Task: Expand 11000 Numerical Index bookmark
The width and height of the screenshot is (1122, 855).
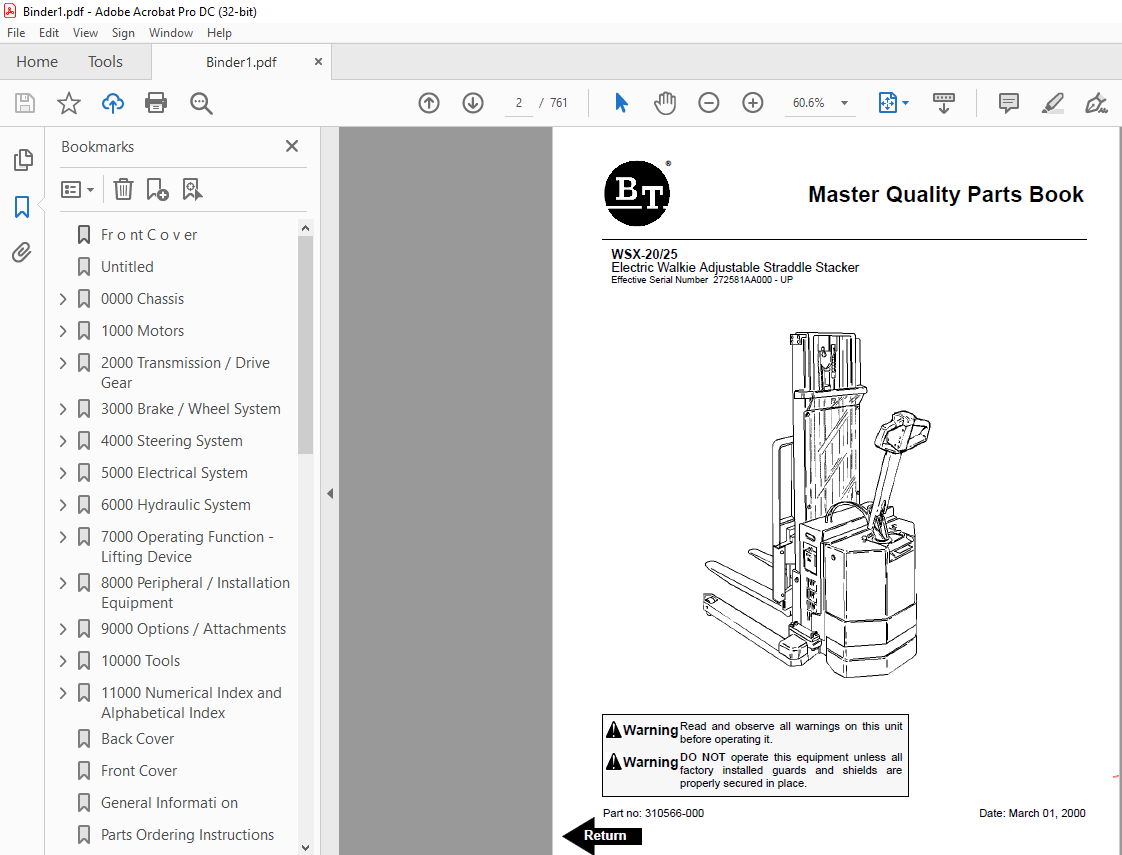Action: (x=63, y=693)
